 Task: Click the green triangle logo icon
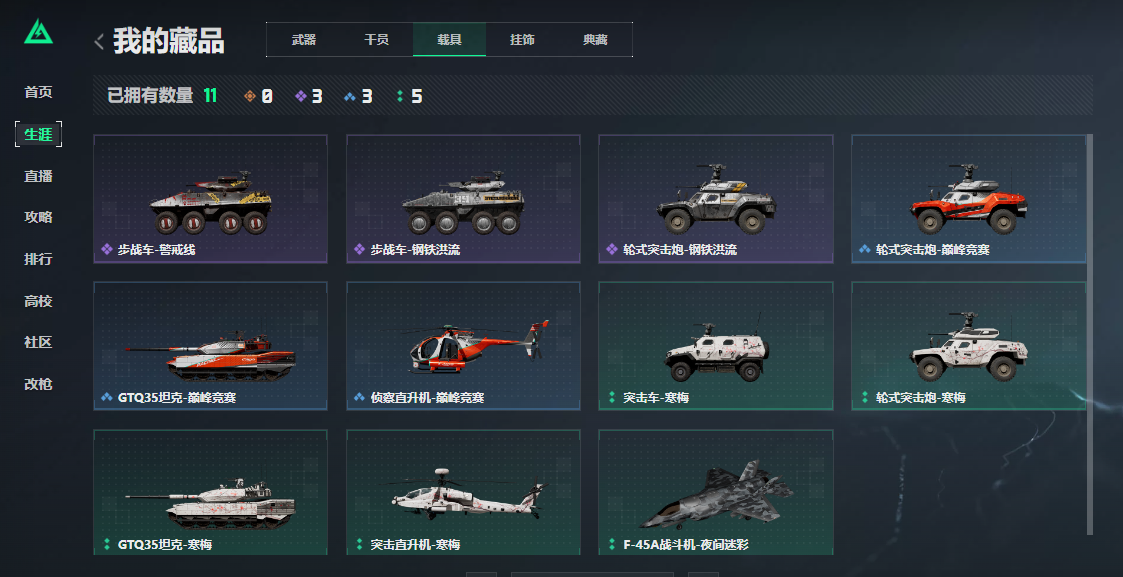click(x=38, y=31)
